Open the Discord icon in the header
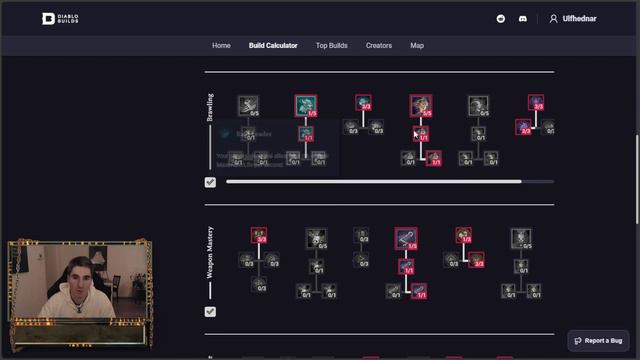640x360 pixels. coord(522,19)
